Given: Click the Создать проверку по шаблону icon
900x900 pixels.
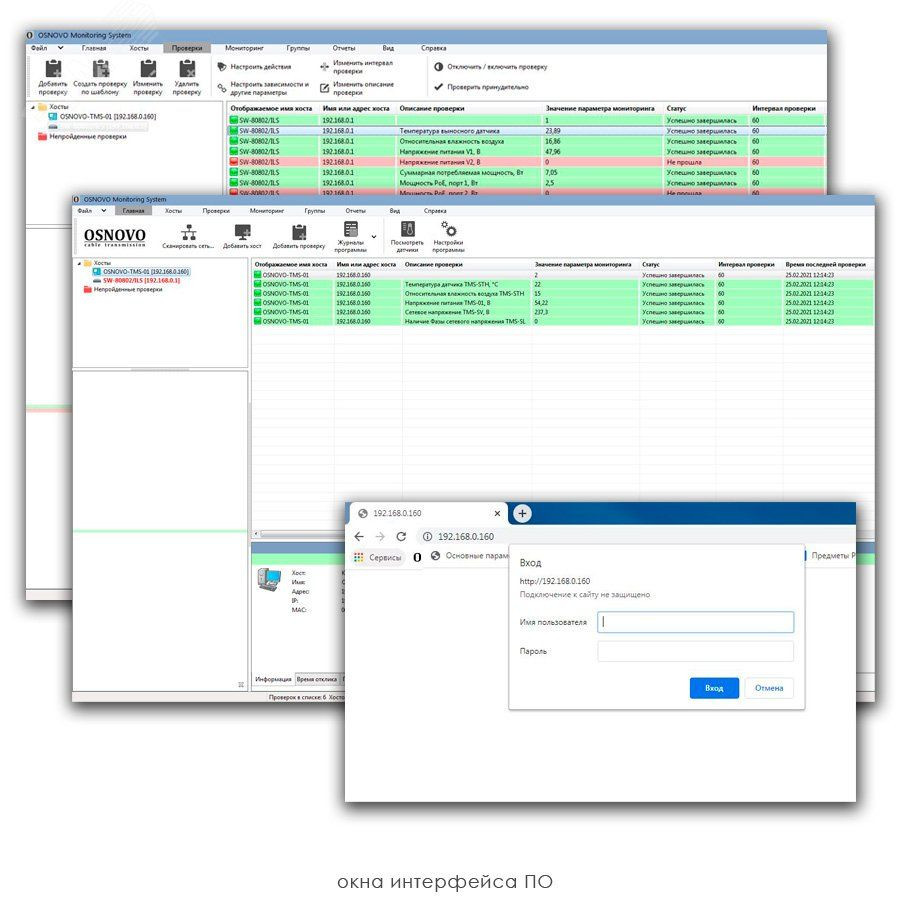Looking at the screenshot, I should coord(100,70).
